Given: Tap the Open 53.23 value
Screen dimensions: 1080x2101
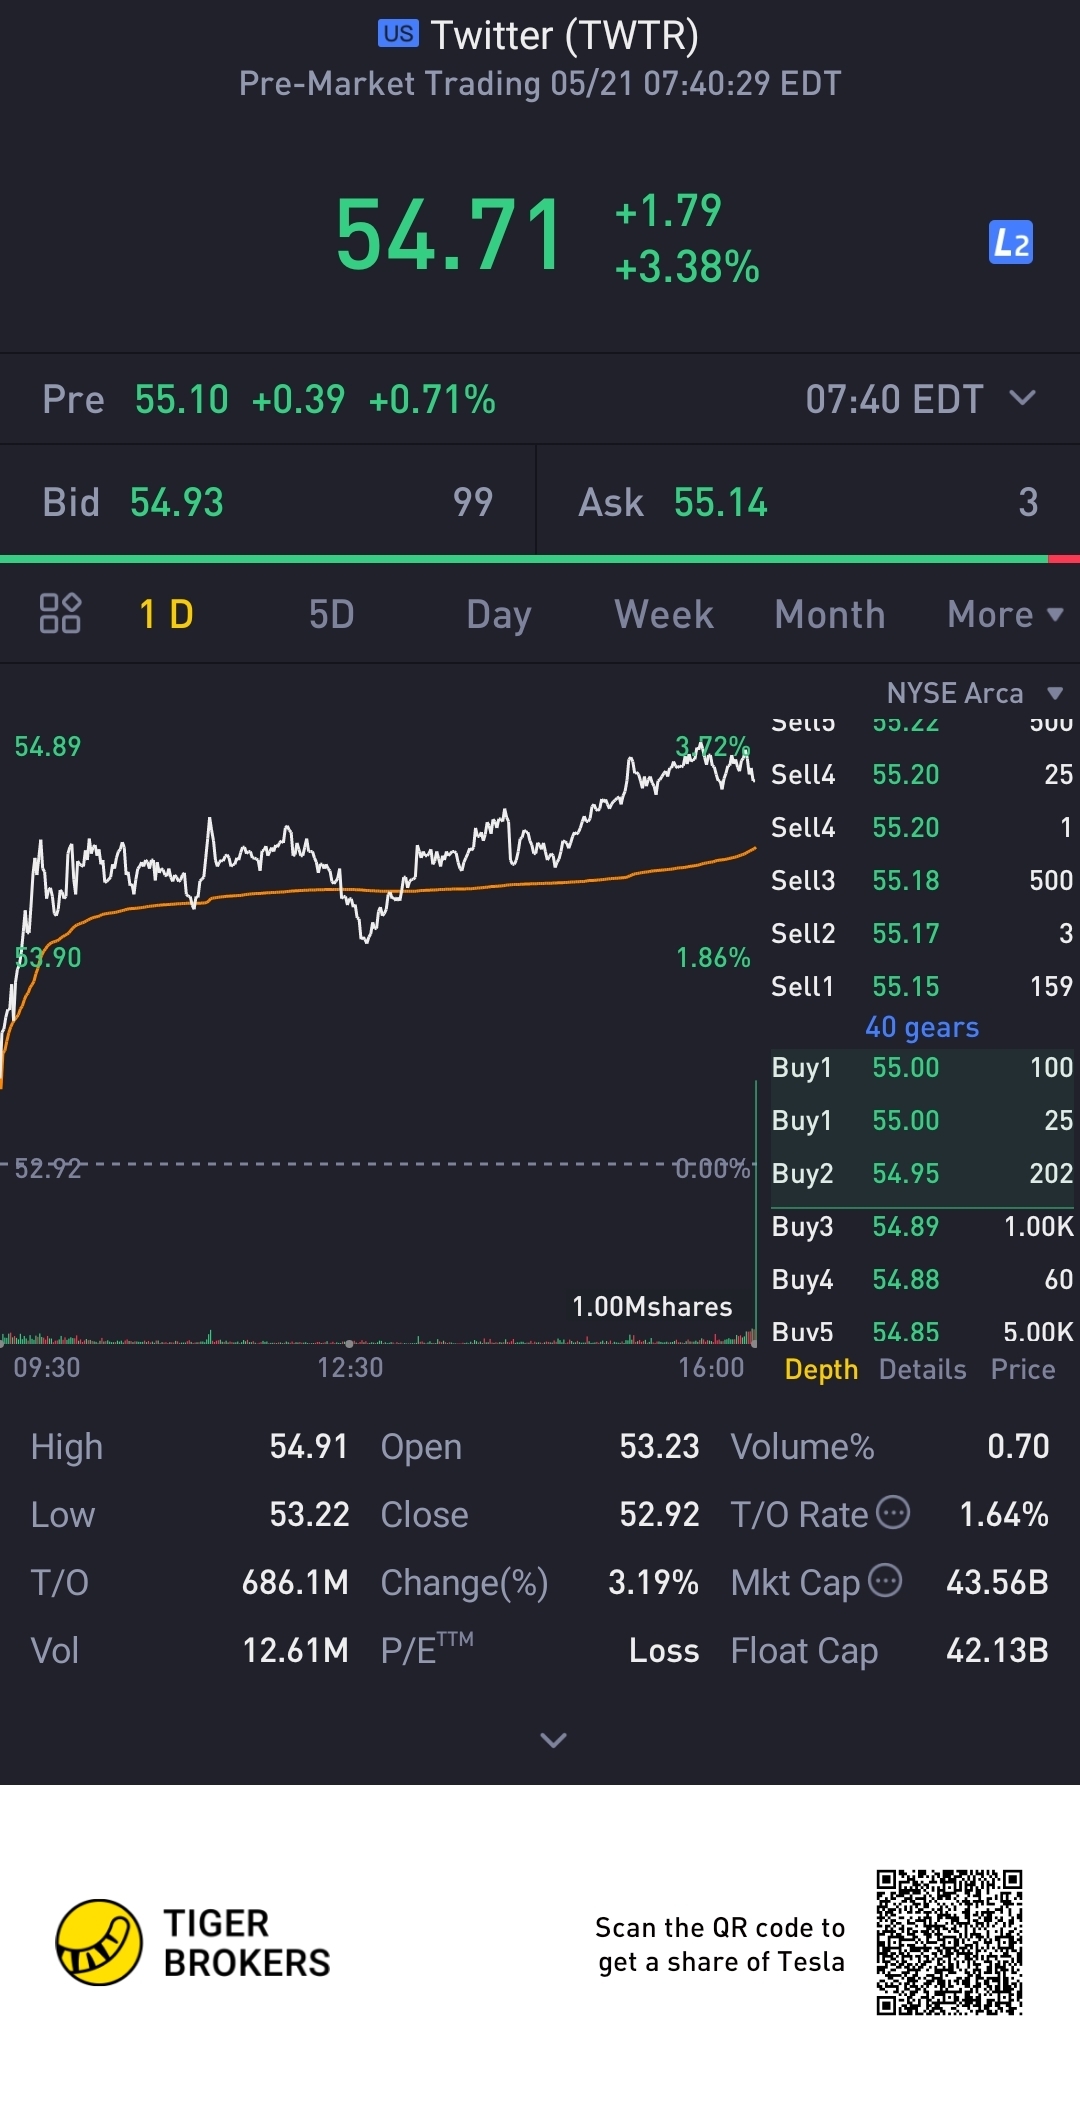Looking at the screenshot, I should (659, 1446).
